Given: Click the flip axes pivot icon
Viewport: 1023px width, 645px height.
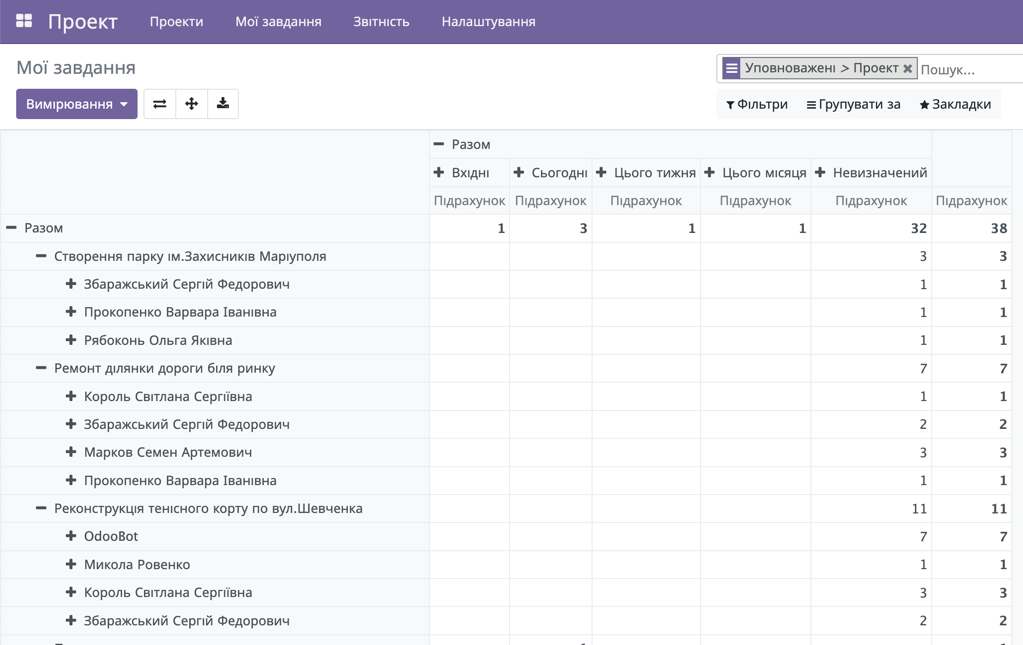Looking at the screenshot, I should pos(159,103).
